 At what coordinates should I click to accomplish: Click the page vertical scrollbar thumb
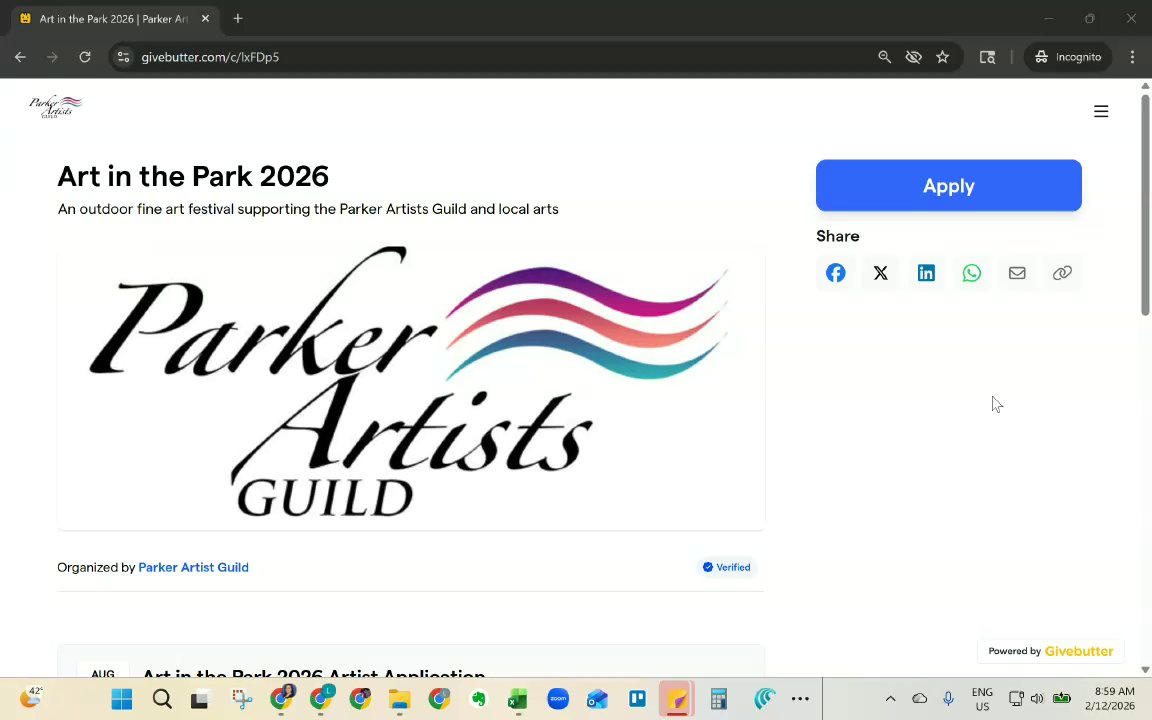point(1145,205)
